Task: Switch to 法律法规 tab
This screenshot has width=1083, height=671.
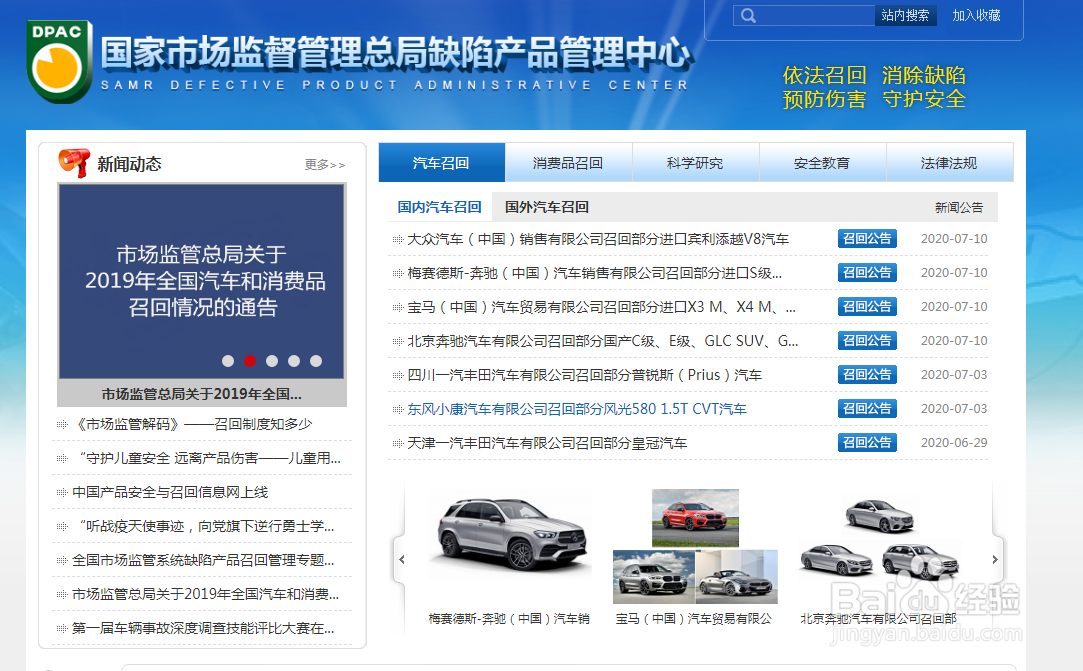Action: (949, 162)
